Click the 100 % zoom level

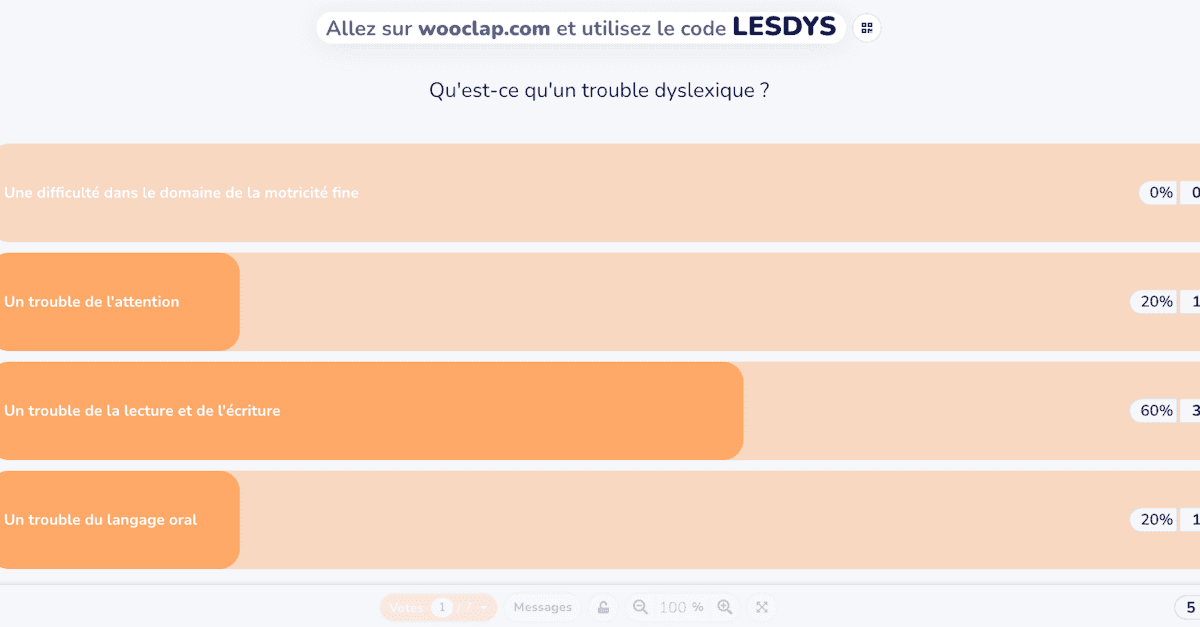[681, 607]
